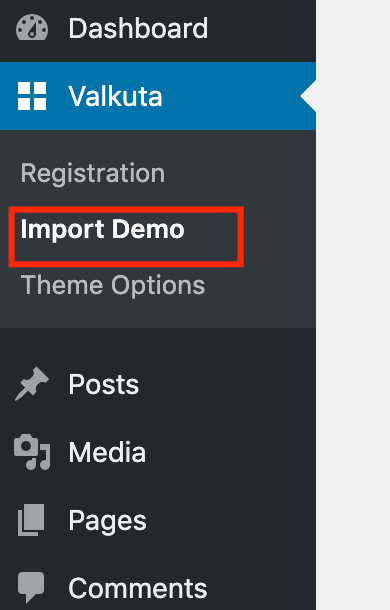Open the Pages menu label
390x610 pixels.
107,521
